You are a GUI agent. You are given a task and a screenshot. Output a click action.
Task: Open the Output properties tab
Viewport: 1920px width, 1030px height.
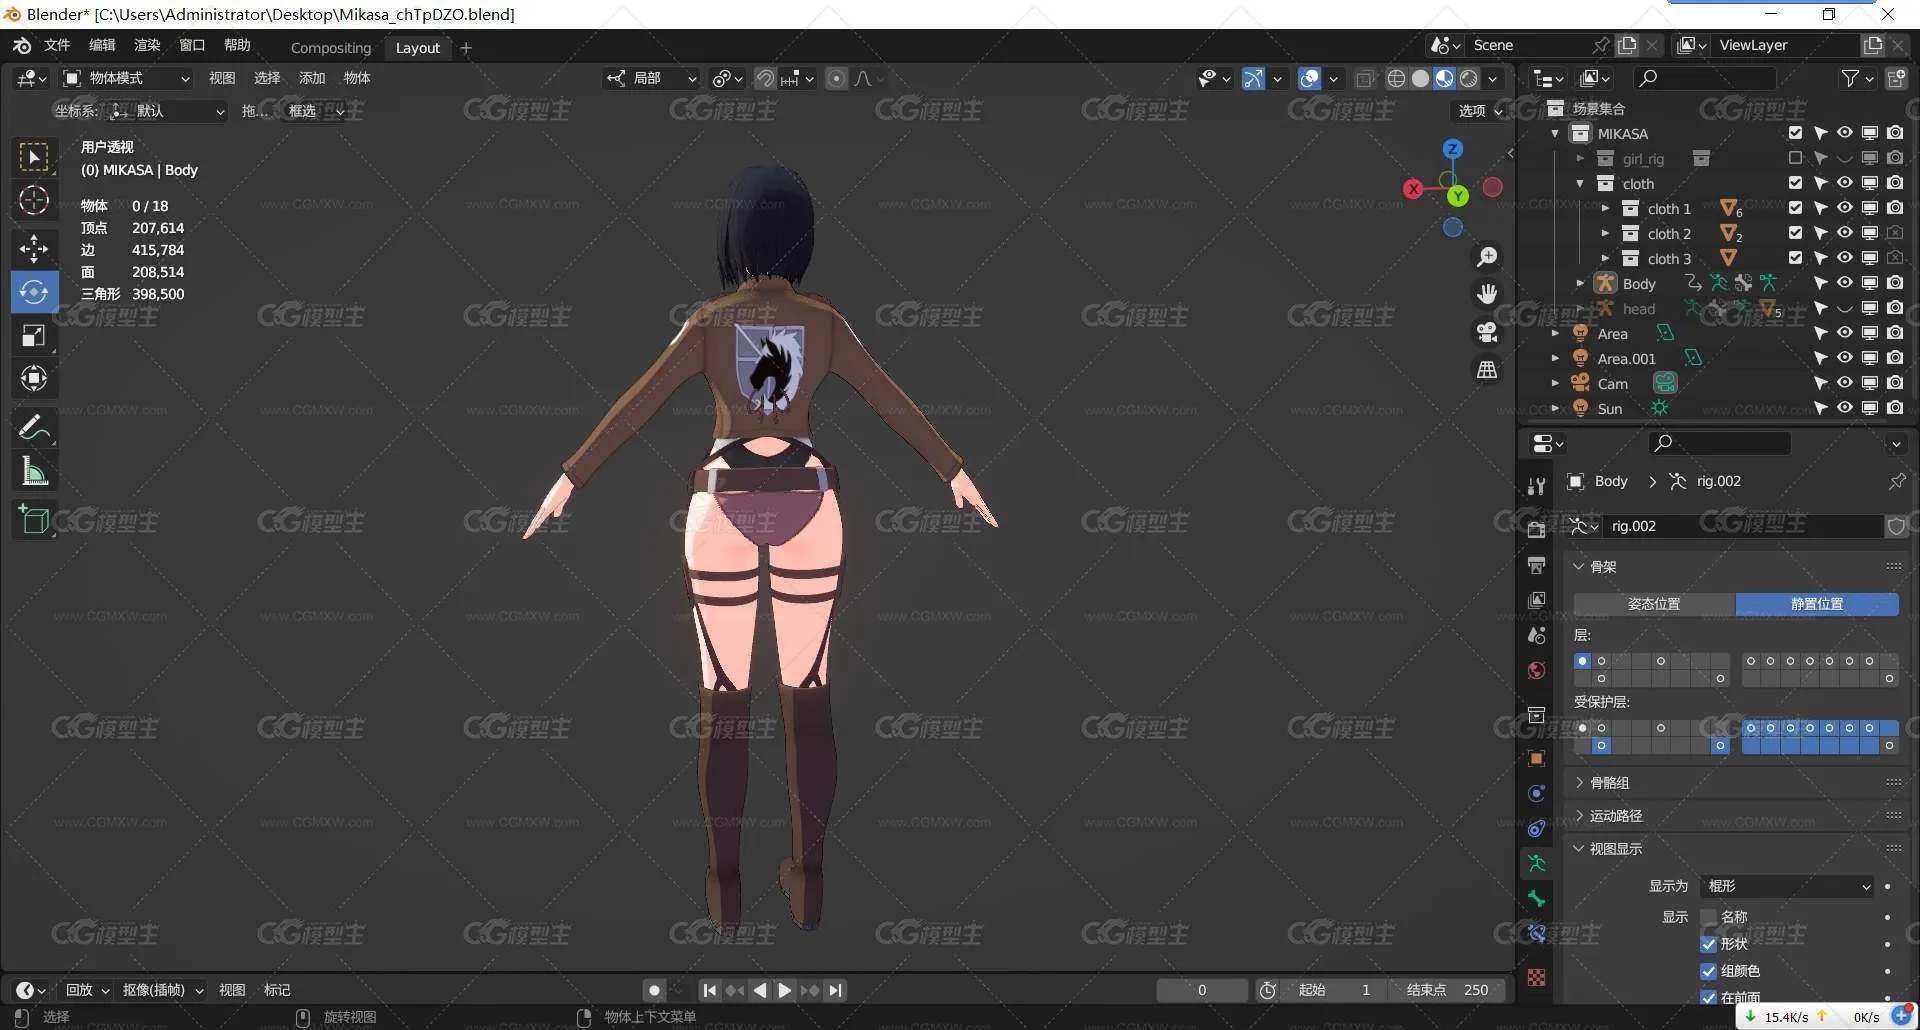[1537, 565]
